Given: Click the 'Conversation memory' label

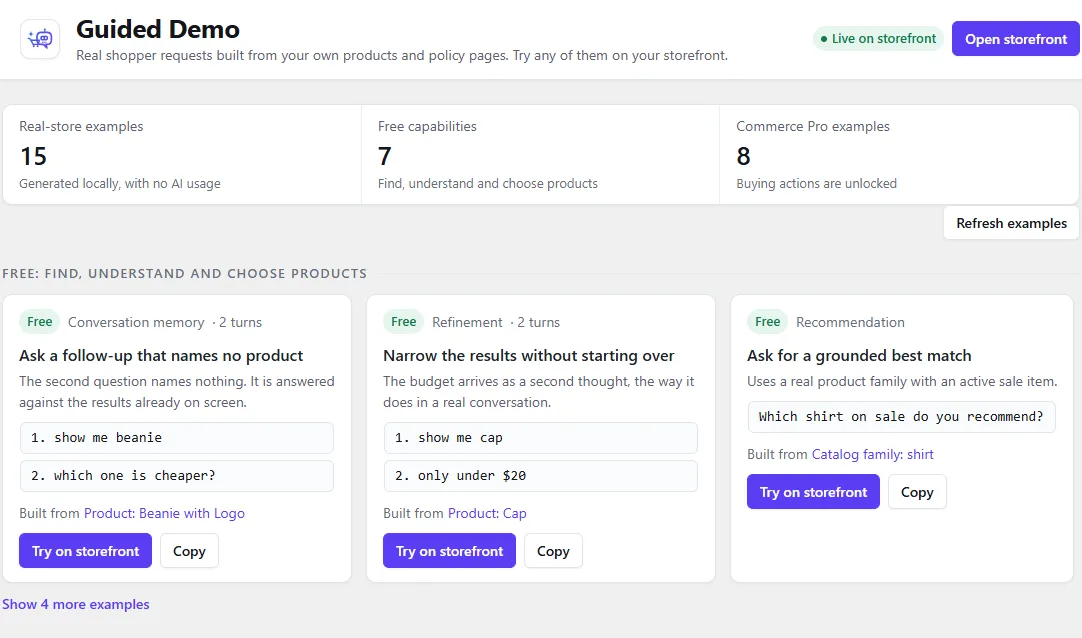Looking at the screenshot, I should pyautogui.click(x=136, y=322).
